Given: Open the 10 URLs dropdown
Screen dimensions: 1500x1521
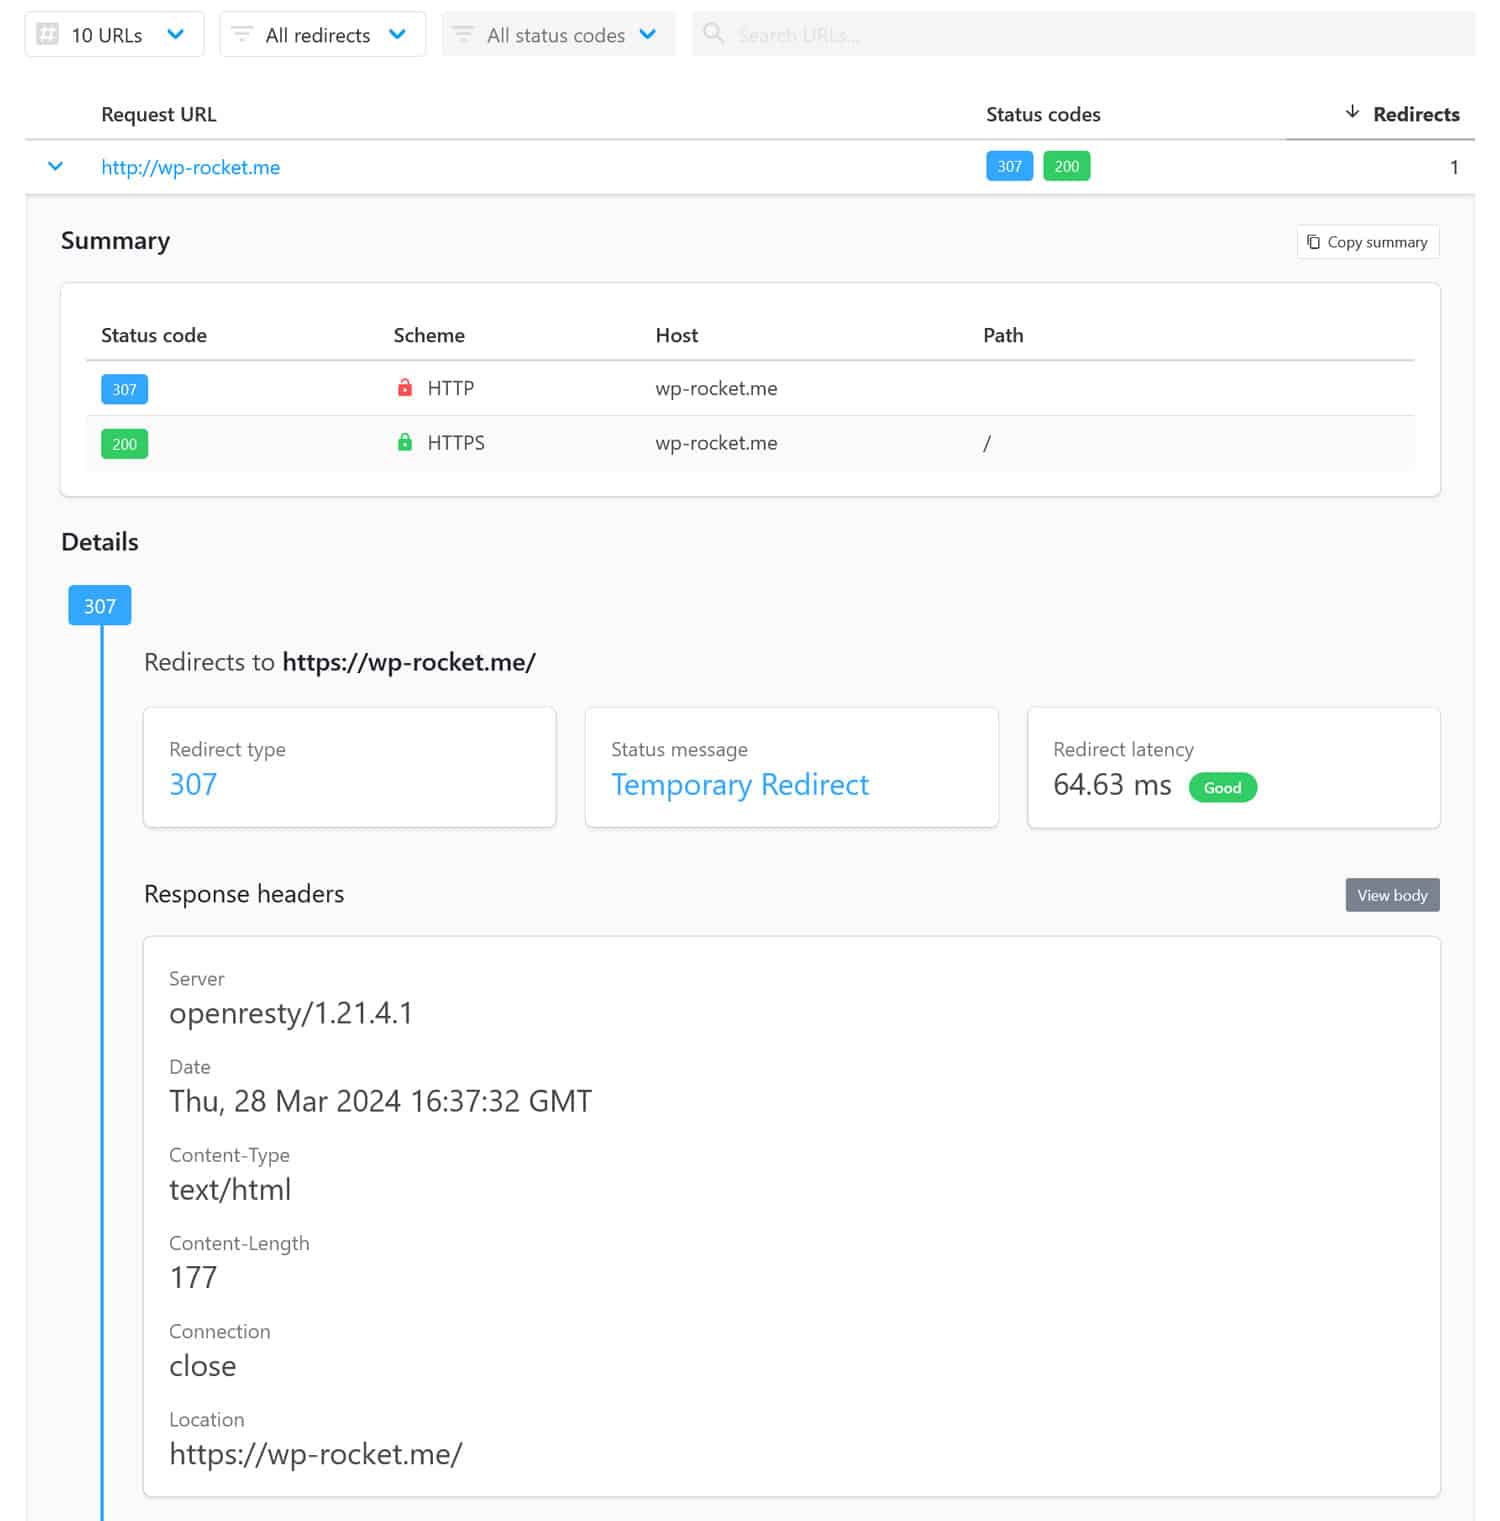Looking at the screenshot, I should [x=113, y=35].
